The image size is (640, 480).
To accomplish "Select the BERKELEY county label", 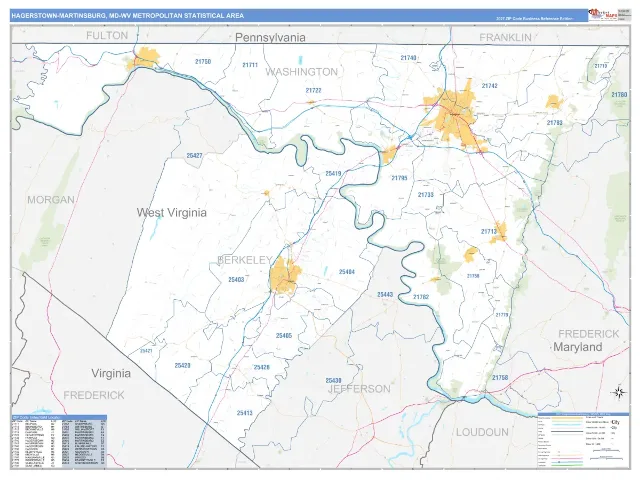I will [244, 260].
